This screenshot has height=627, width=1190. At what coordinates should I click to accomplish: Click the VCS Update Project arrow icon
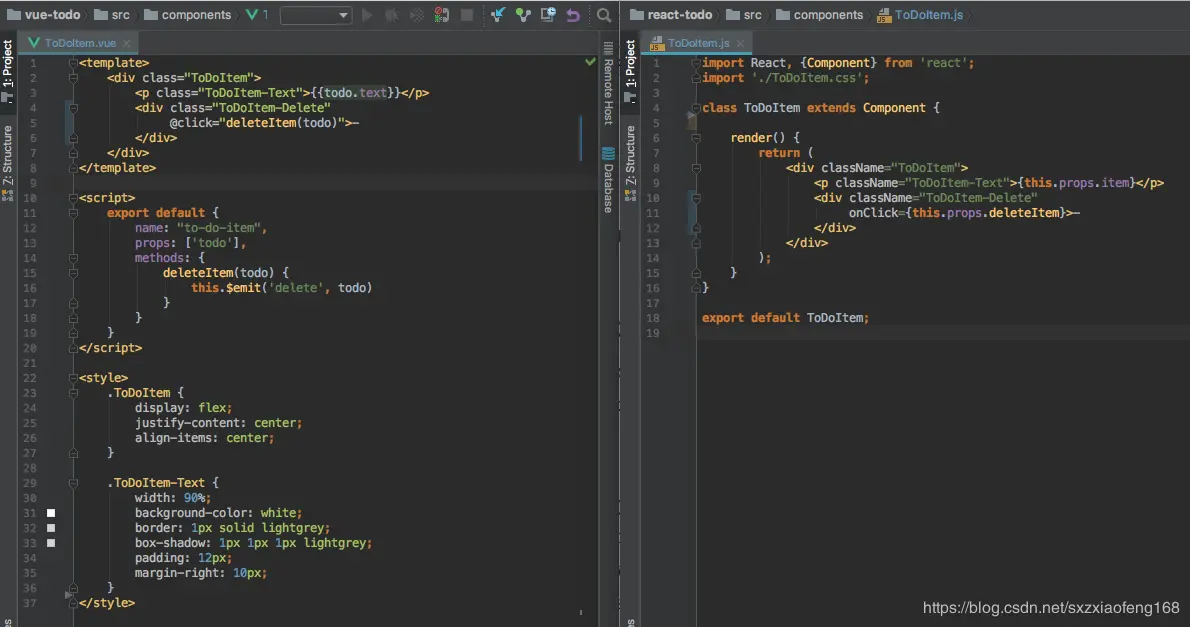point(498,15)
